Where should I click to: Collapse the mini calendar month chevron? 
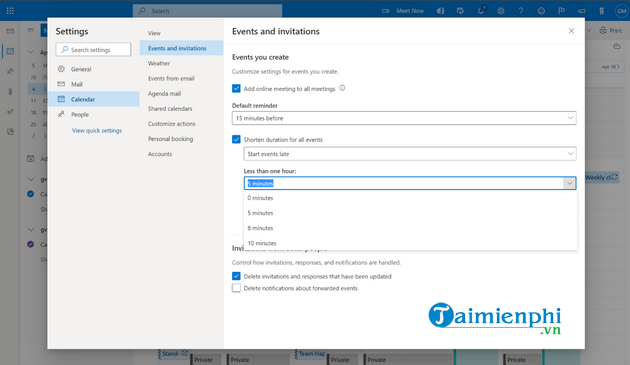(31, 52)
